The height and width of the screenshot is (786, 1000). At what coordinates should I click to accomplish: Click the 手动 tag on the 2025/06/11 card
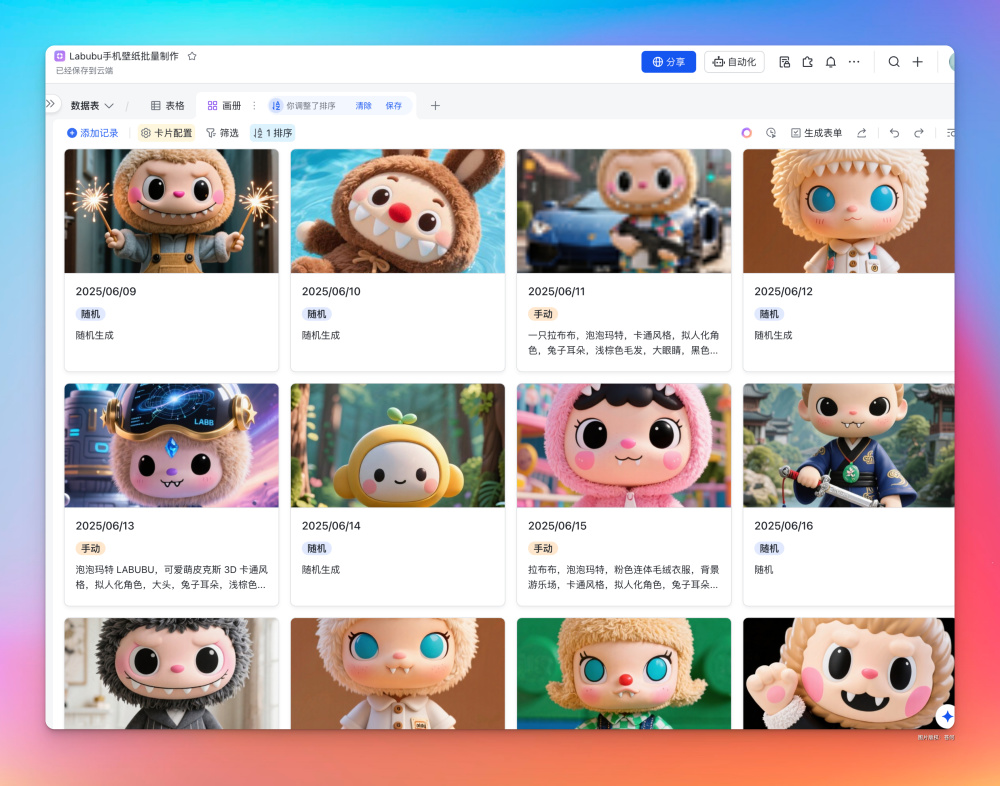click(543, 314)
